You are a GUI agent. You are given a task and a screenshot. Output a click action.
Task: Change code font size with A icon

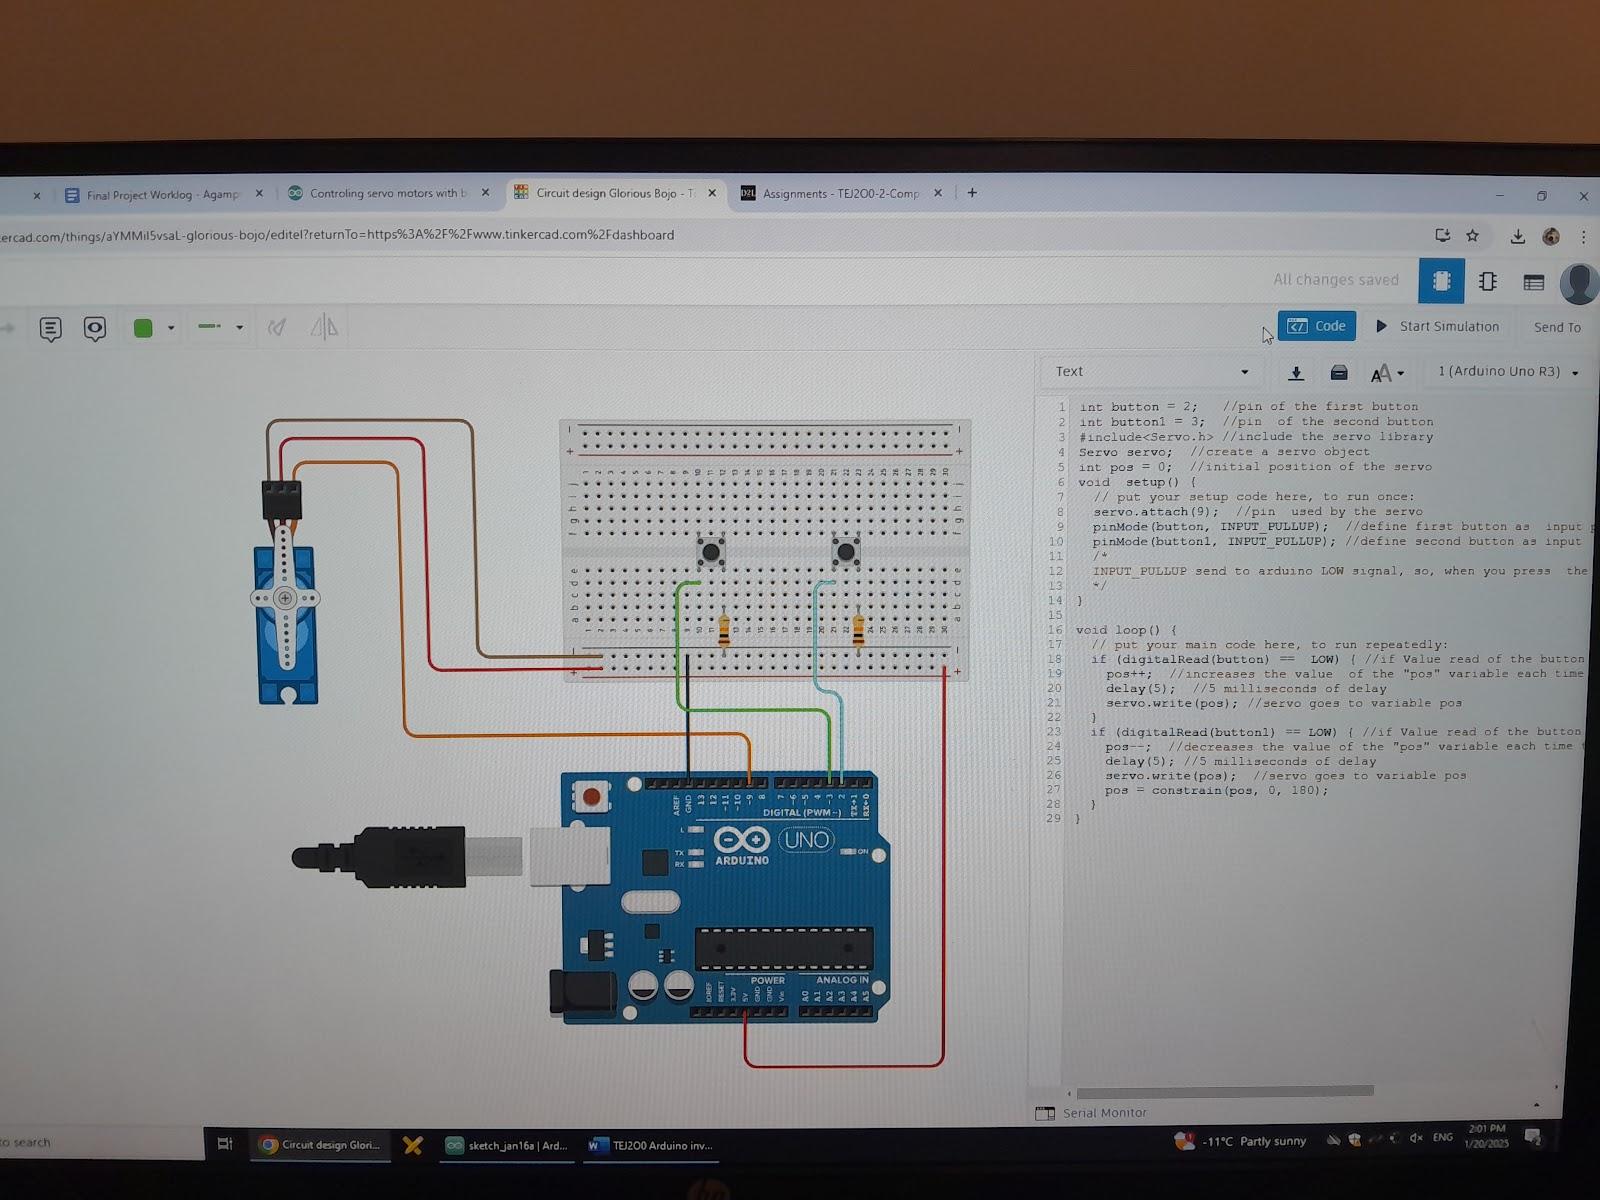[1387, 374]
